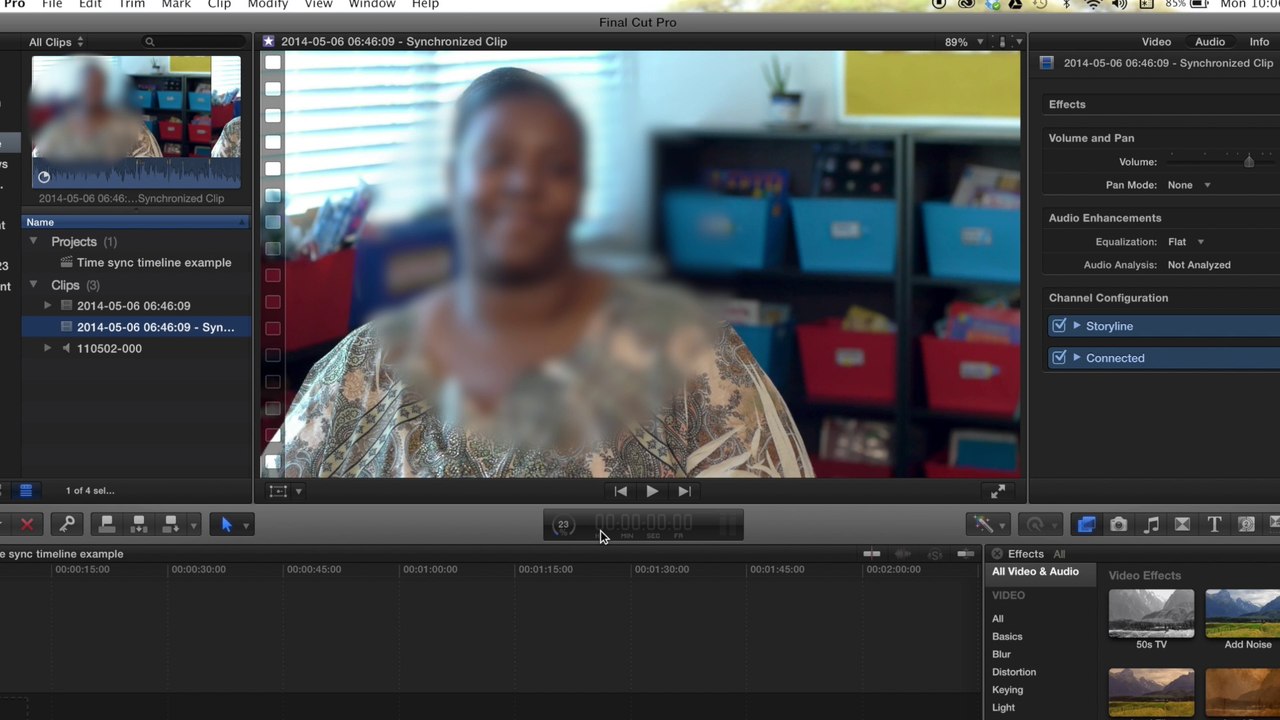Open the Edit menu

click(x=90, y=4)
